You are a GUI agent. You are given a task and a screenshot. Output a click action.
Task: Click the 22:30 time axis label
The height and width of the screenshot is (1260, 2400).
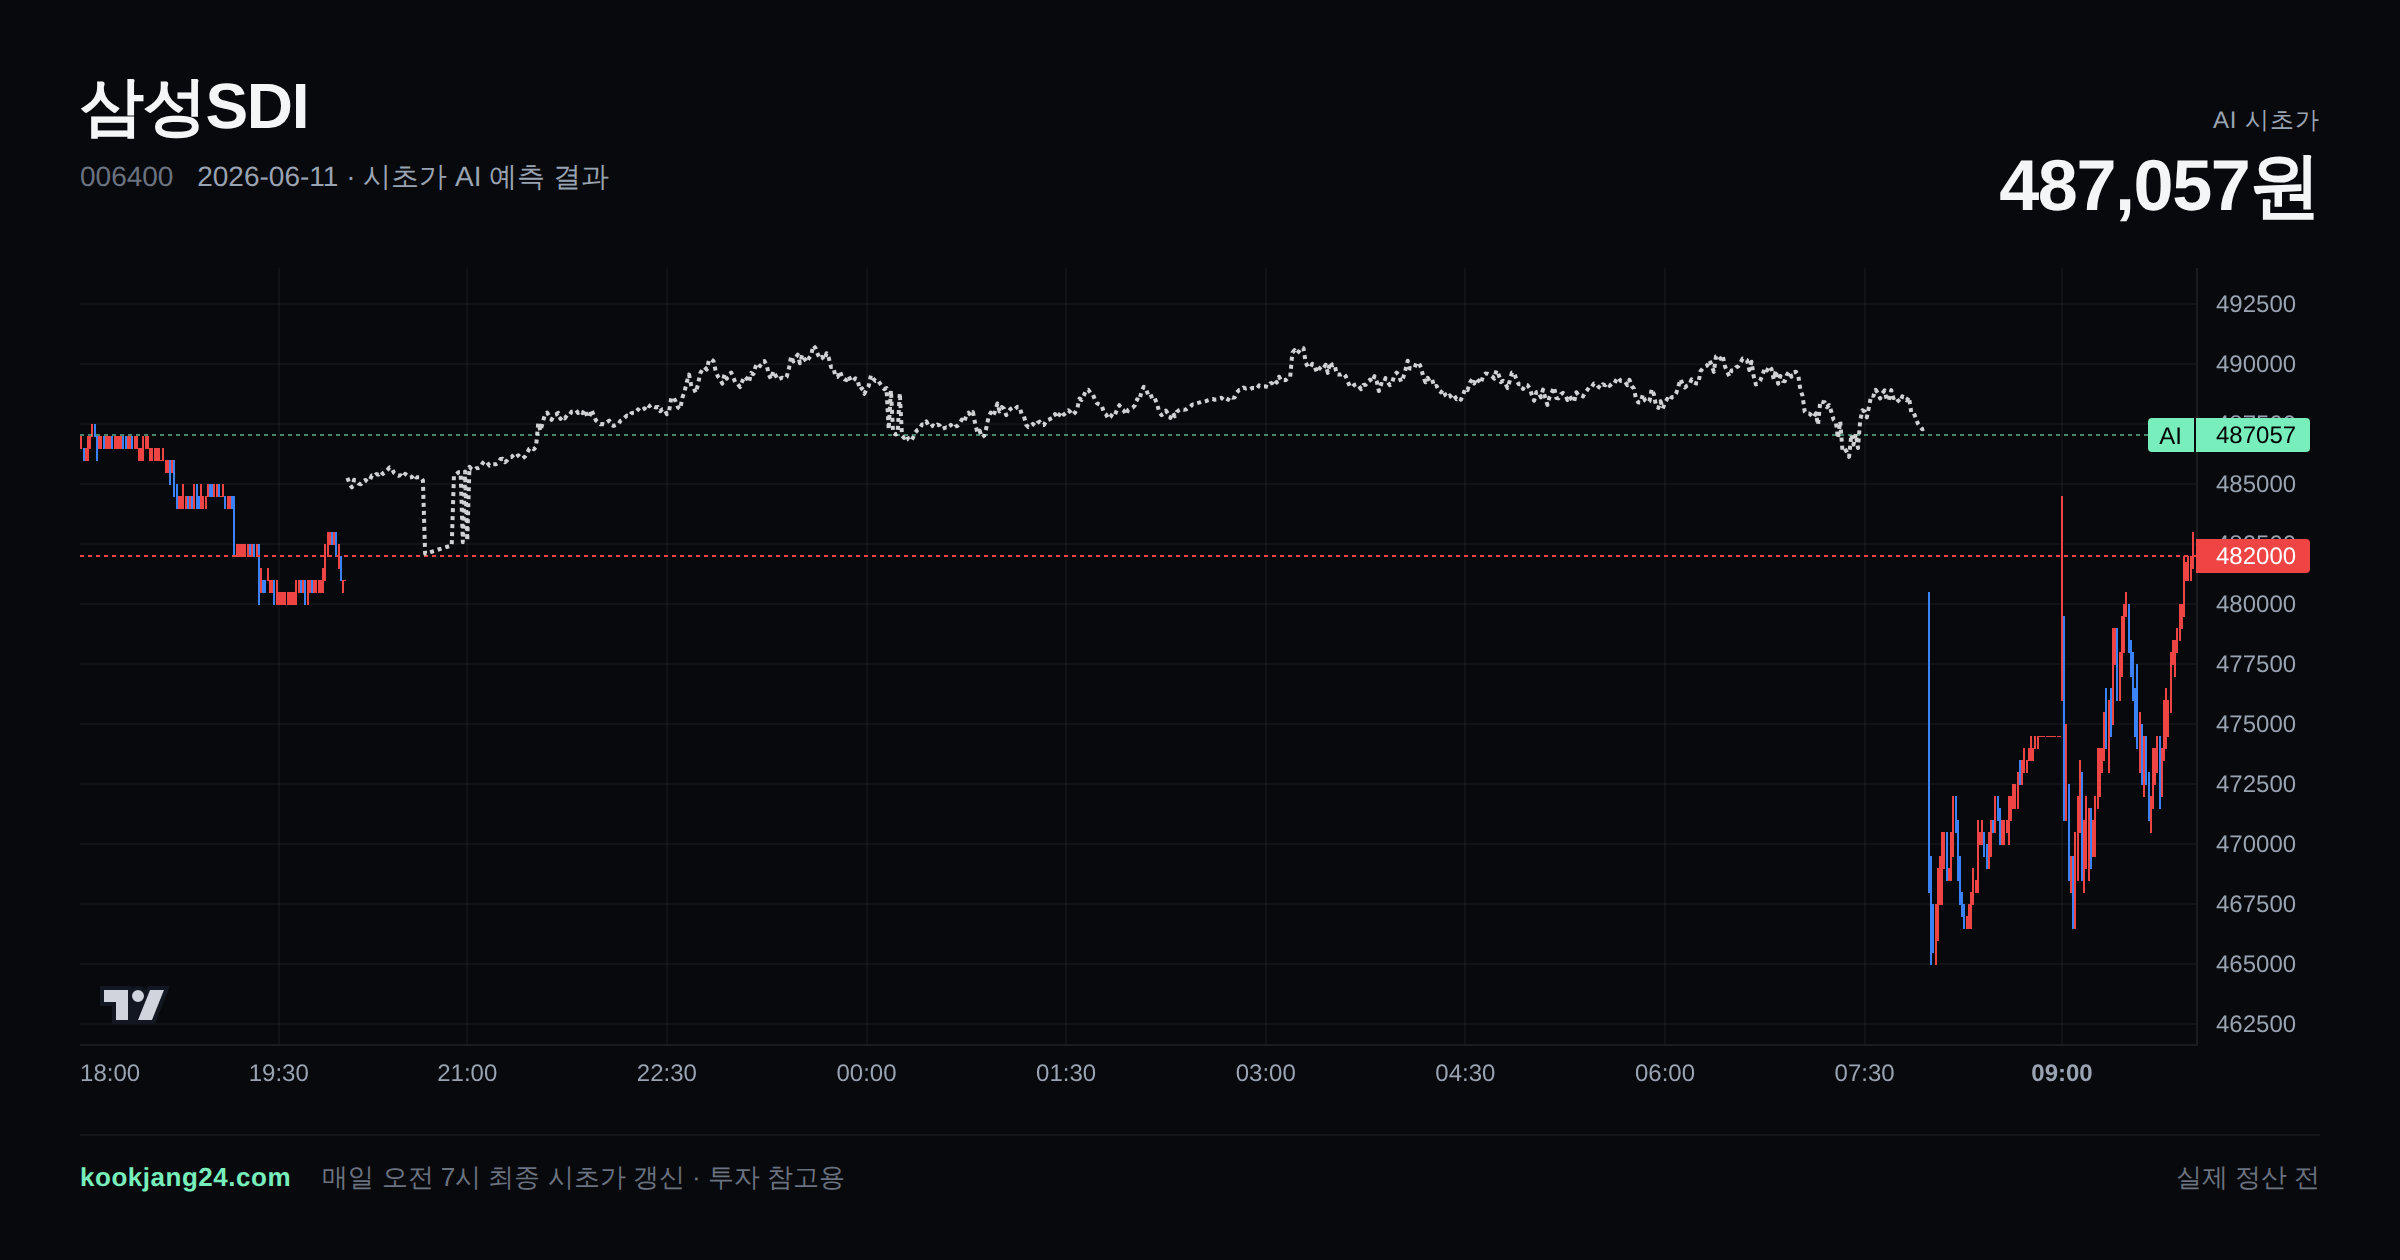pos(667,1073)
